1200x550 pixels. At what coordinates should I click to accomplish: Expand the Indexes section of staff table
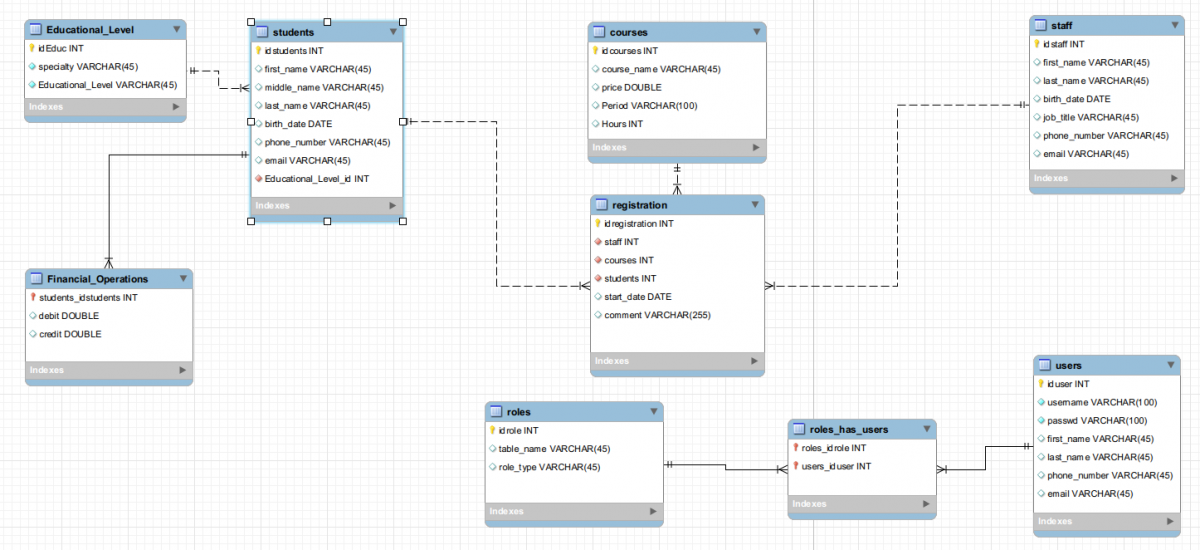1177,178
